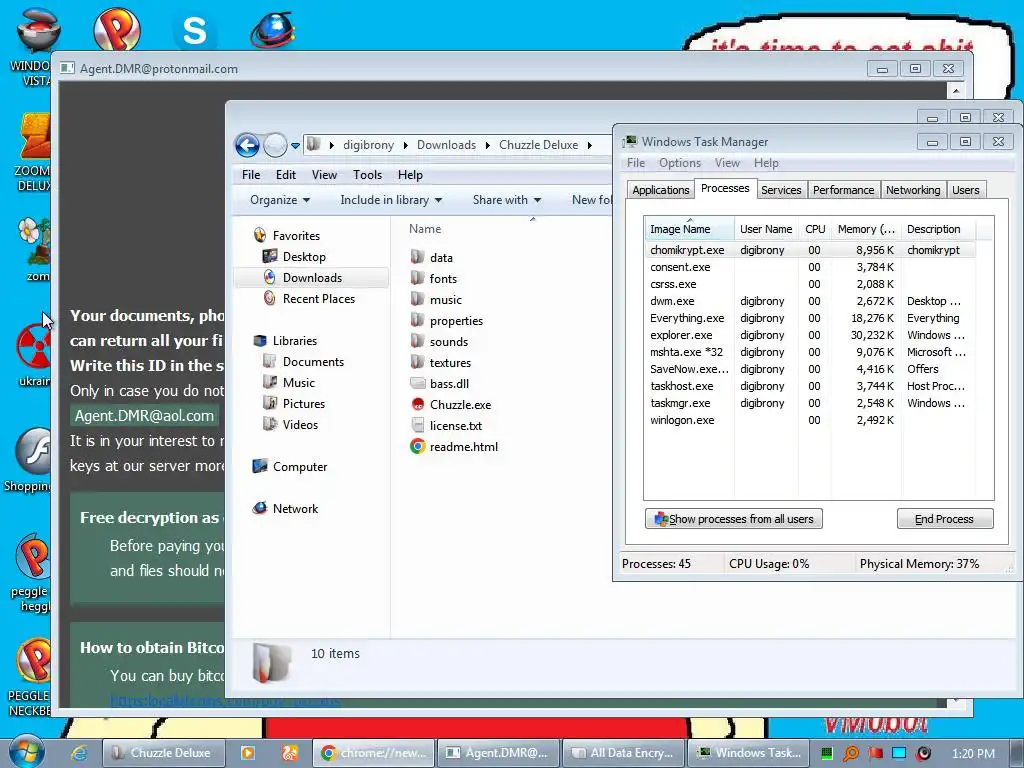
Task: Switch to Chuzzle Deluxe taskbar button
Action: coord(163,753)
